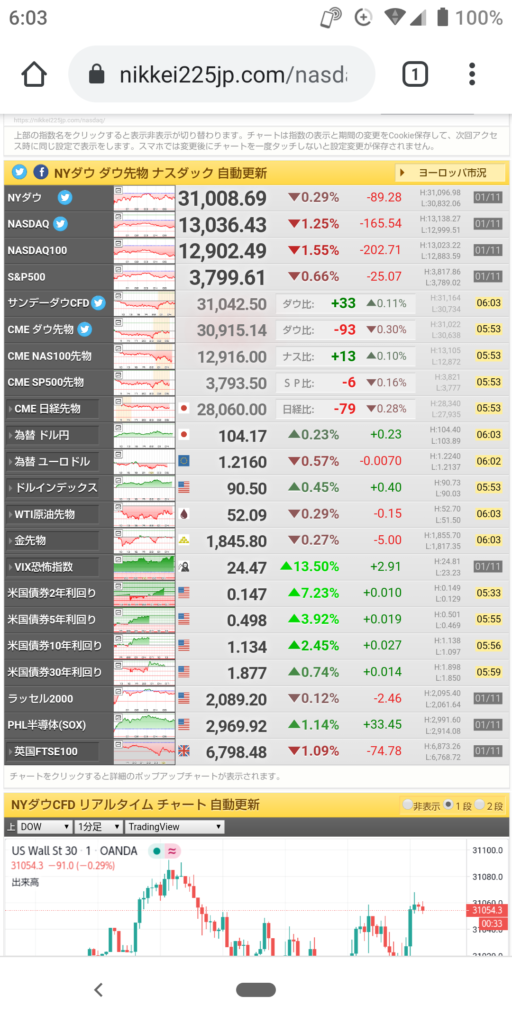The image size is (512, 1024).
Task: Click the US flag in 米国債券10年利回り row
Action: pos(184,646)
